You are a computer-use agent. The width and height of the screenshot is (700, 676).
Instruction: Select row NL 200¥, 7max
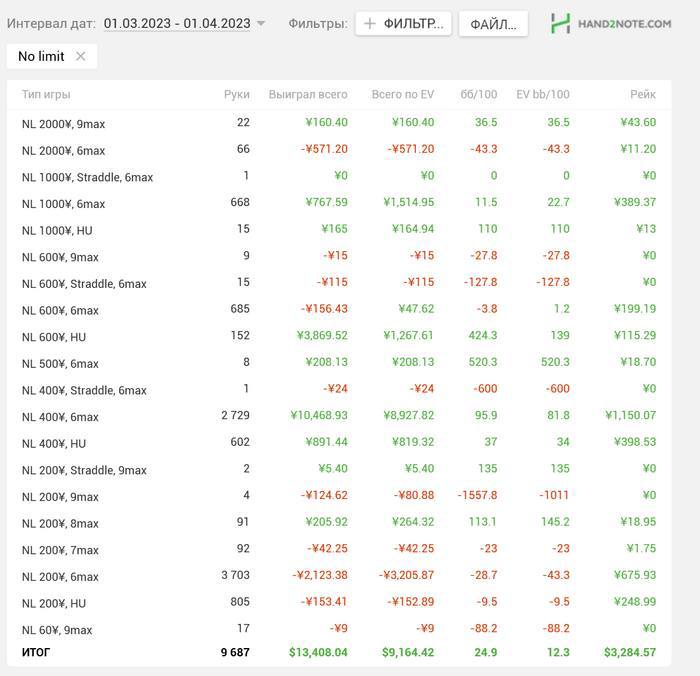[339, 549]
